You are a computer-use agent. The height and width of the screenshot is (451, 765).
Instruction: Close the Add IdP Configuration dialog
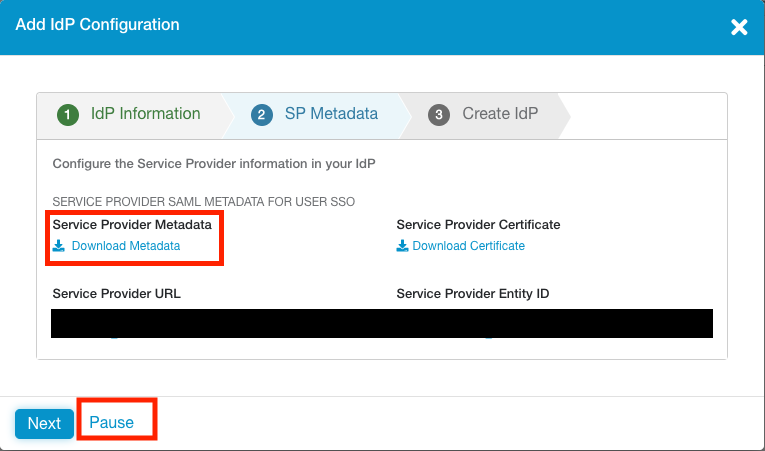click(x=739, y=27)
